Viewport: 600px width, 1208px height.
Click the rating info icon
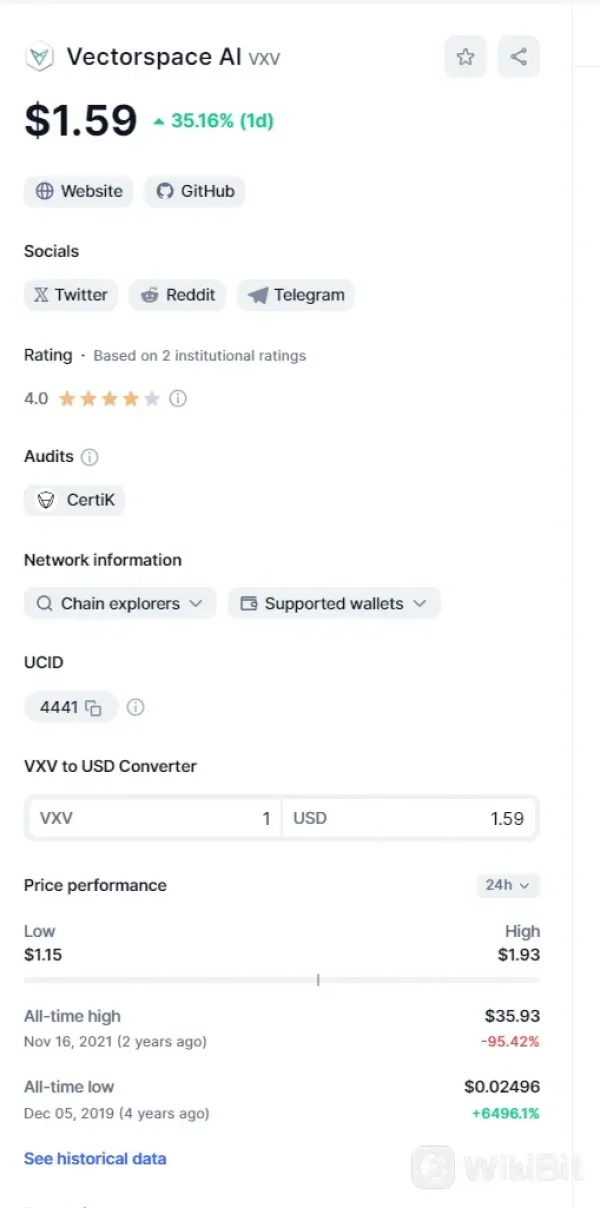pyautogui.click(x=178, y=398)
